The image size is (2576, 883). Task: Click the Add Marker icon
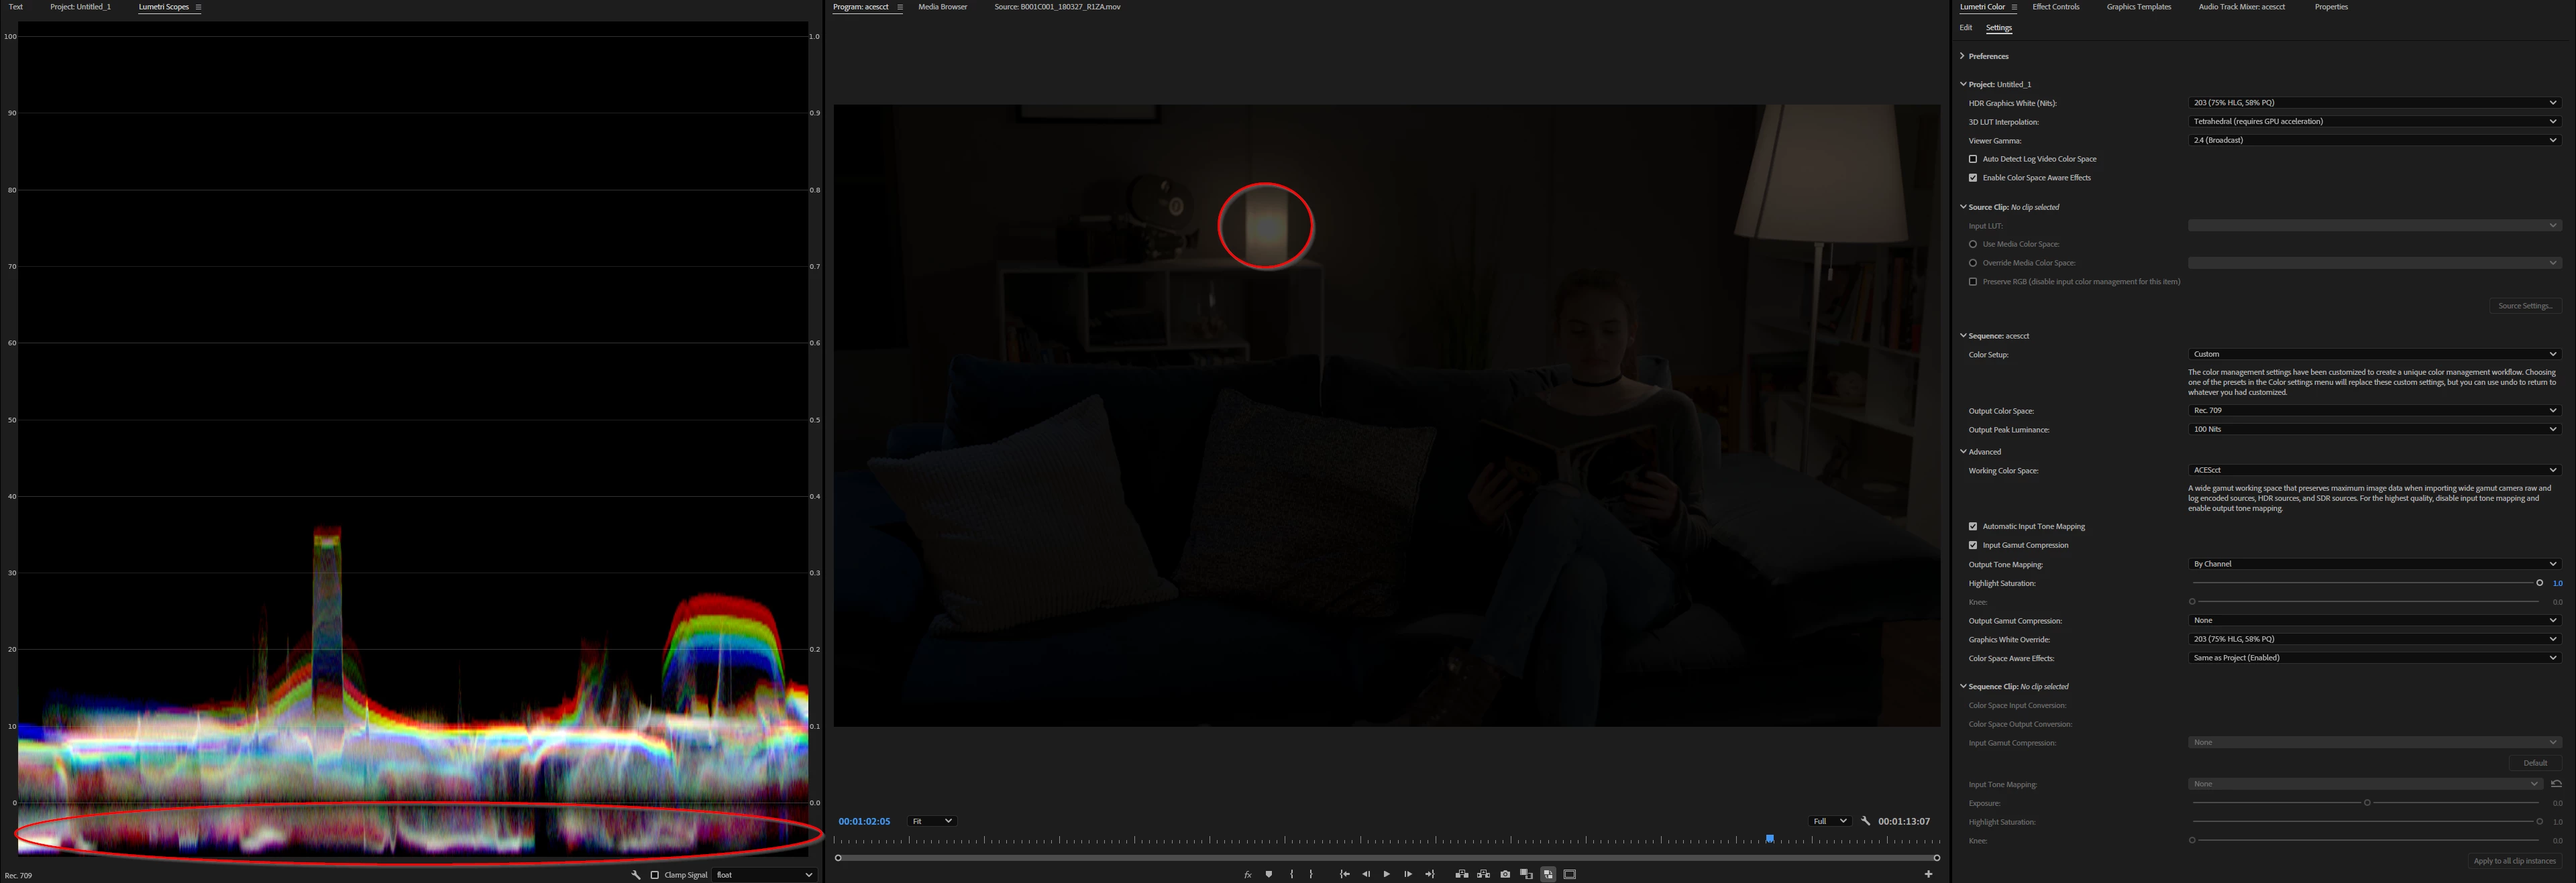(x=1268, y=874)
